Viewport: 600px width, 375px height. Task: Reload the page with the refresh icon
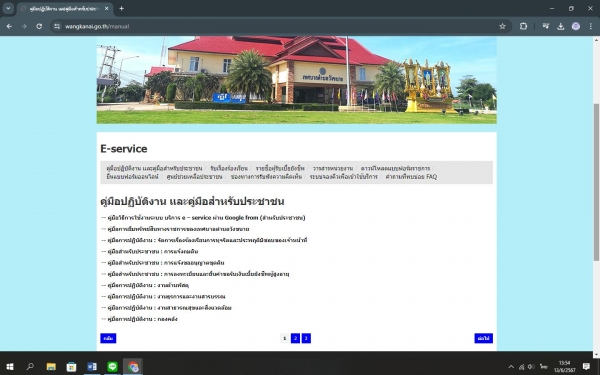pyautogui.click(x=39, y=26)
